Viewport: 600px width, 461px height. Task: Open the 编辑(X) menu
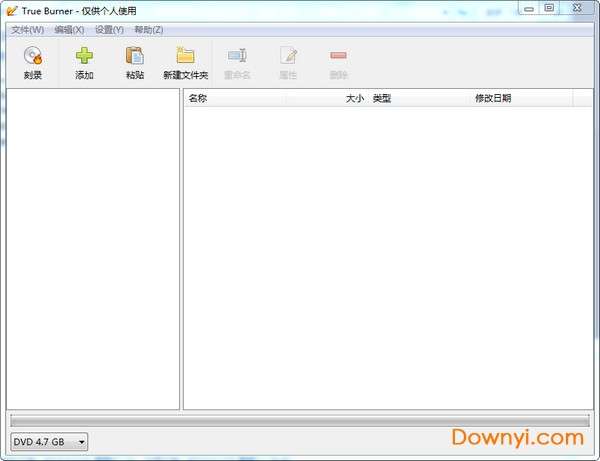(x=69, y=30)
